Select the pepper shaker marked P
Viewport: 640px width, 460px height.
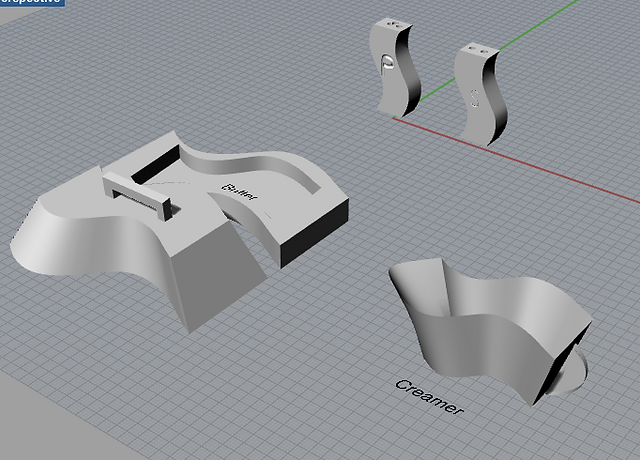pyautogui.click(x=395, y=67)
